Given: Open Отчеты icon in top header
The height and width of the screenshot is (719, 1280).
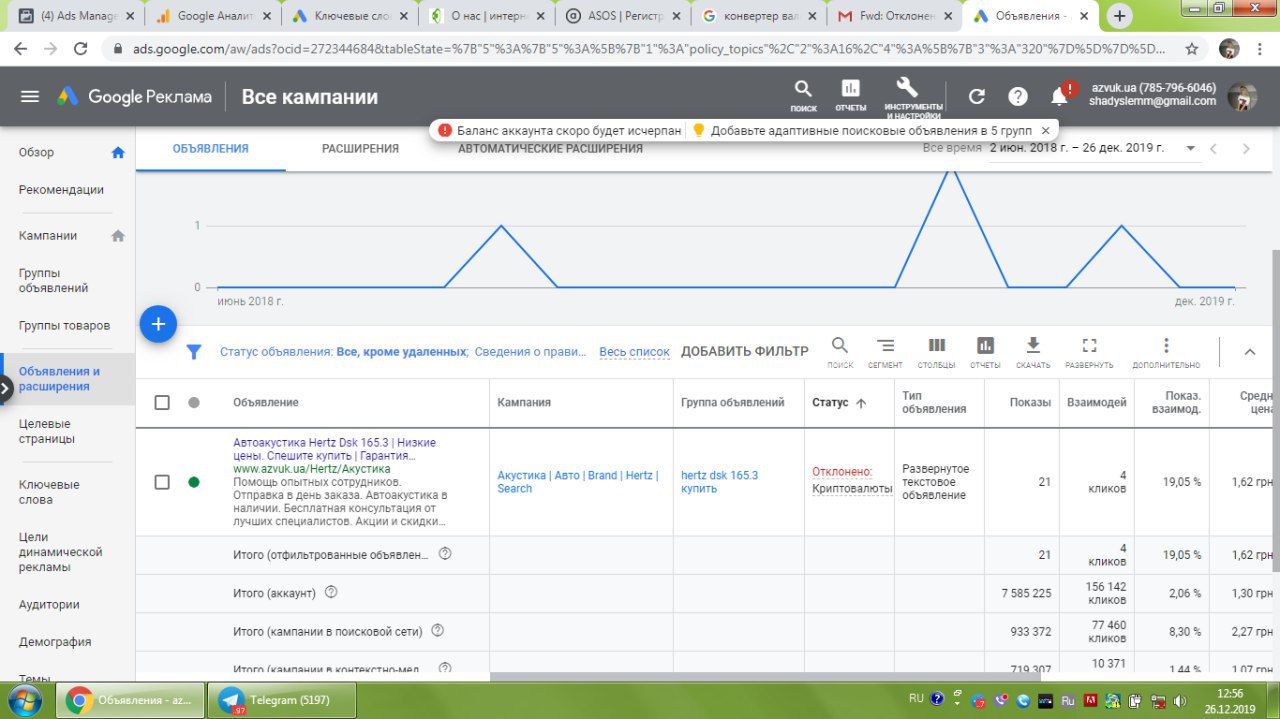Looking at the screenshot, I should 851,95.
